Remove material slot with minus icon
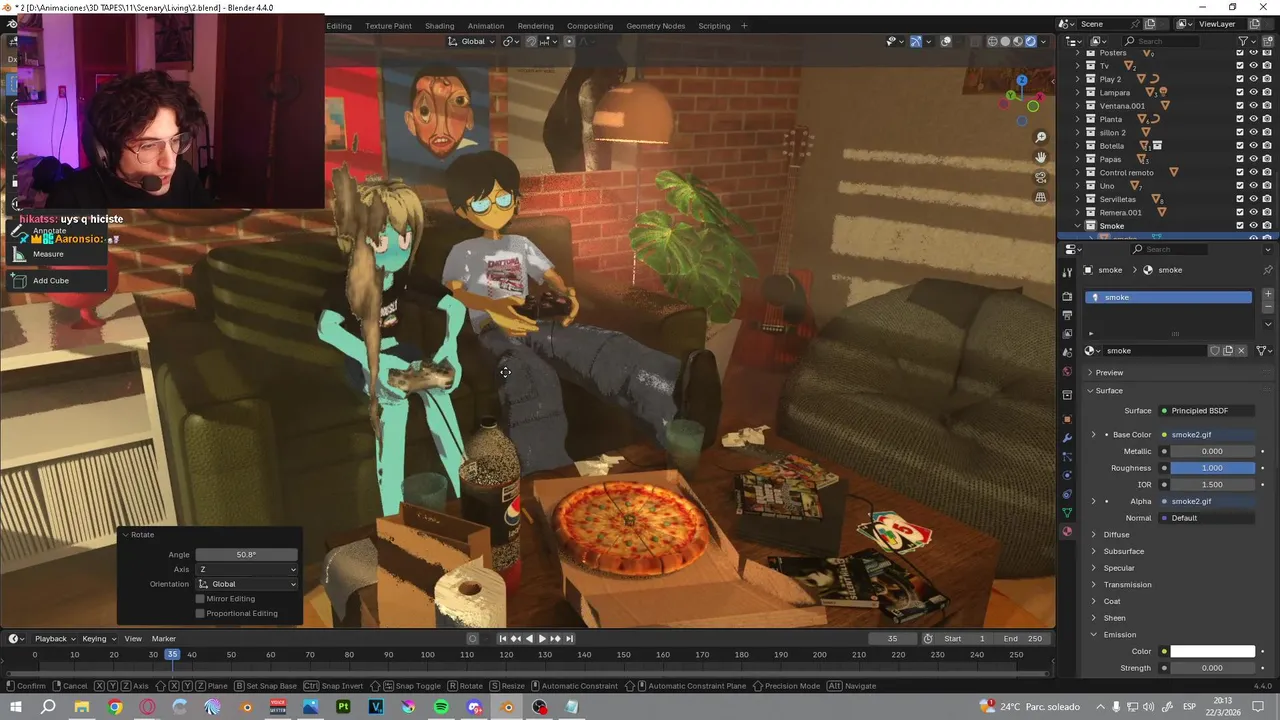Image resolution: width=1280 pixels, height=720 pixels. [1268, 307]
